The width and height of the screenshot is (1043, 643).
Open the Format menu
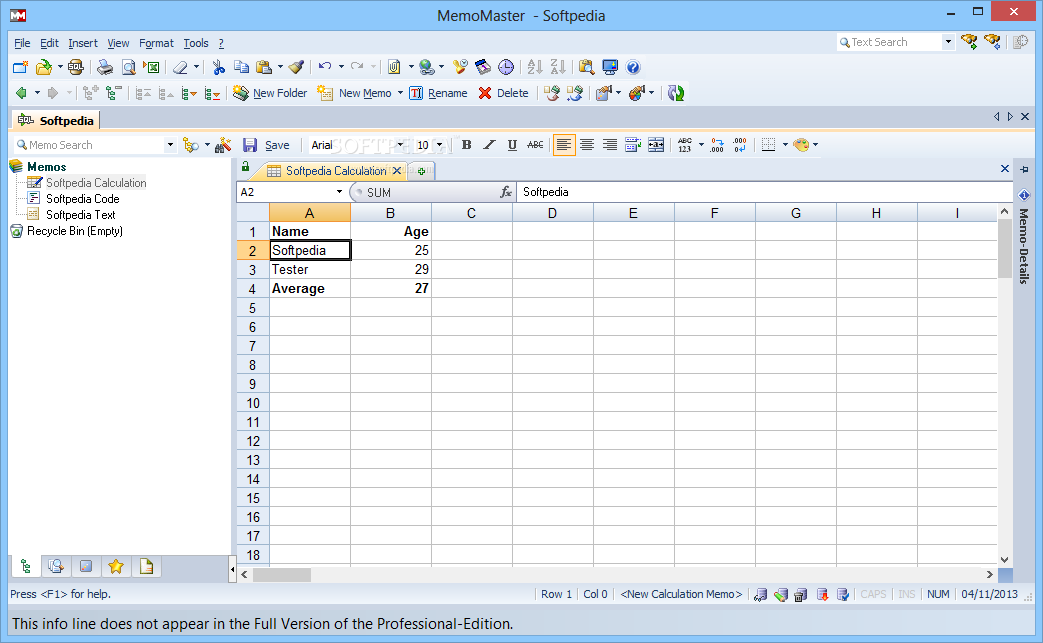point(156,43)
